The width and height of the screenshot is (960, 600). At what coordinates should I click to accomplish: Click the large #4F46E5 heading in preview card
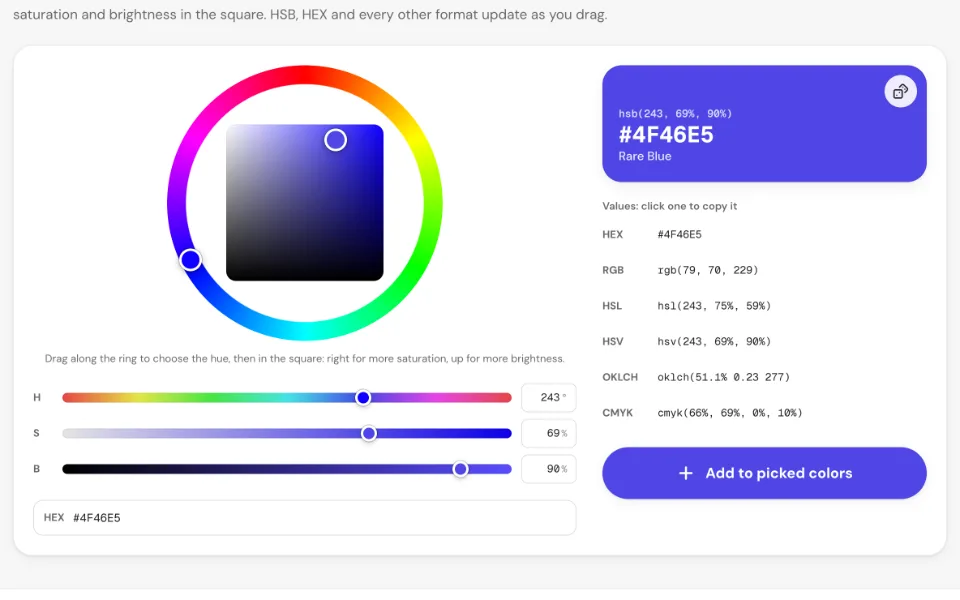[666, 135]
